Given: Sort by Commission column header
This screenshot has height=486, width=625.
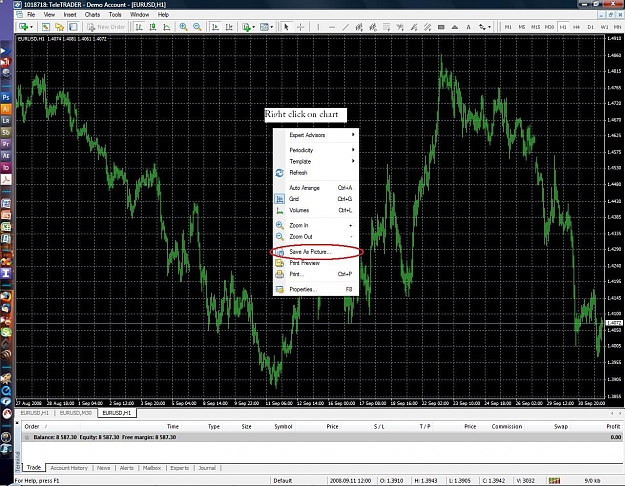Looking at the screenshot, I should [x=506, y=427].
